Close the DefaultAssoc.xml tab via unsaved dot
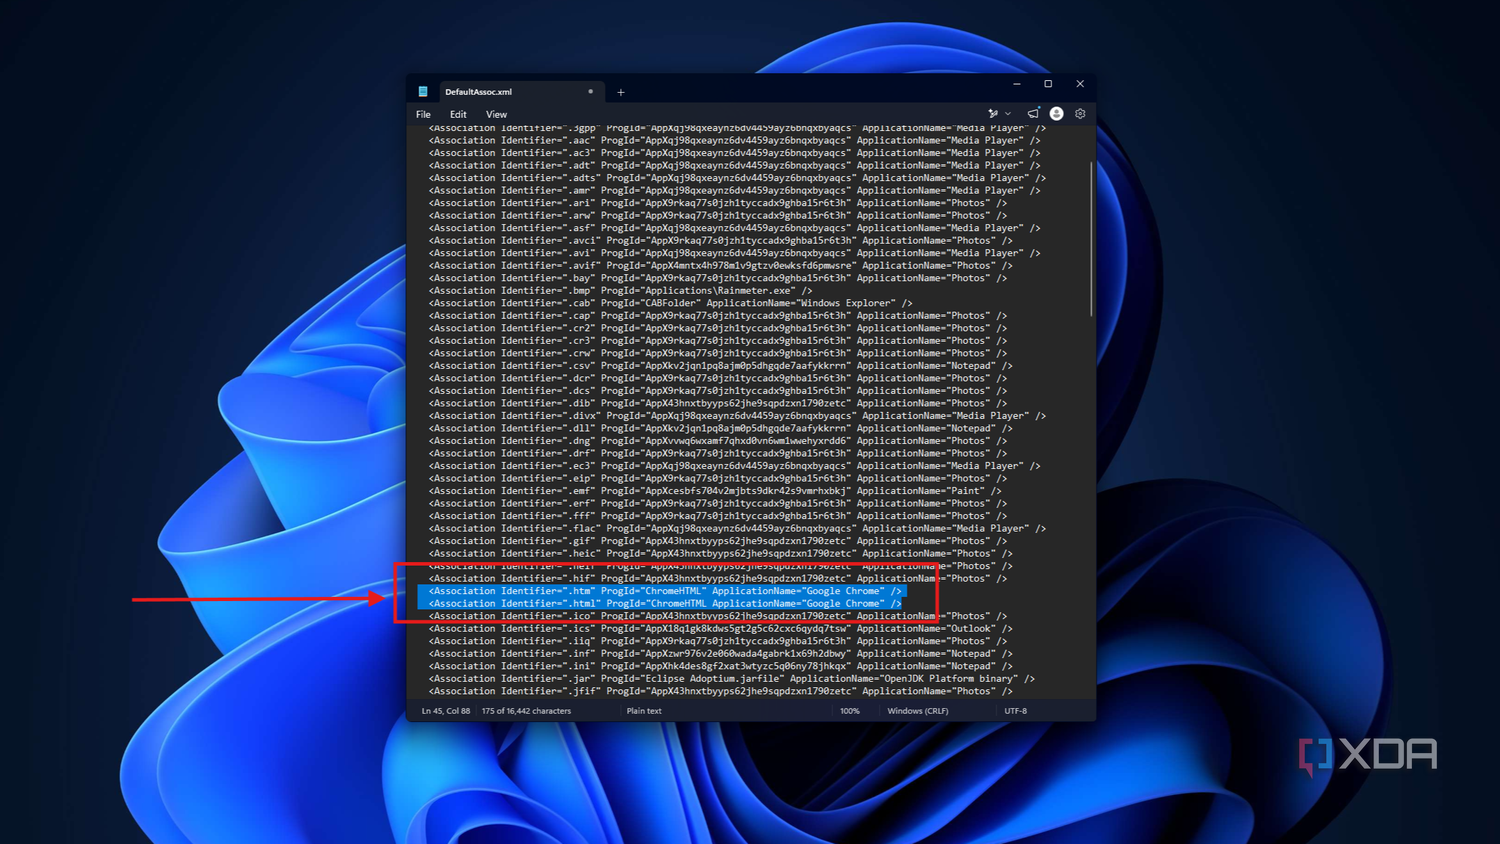 pos(591,92)
